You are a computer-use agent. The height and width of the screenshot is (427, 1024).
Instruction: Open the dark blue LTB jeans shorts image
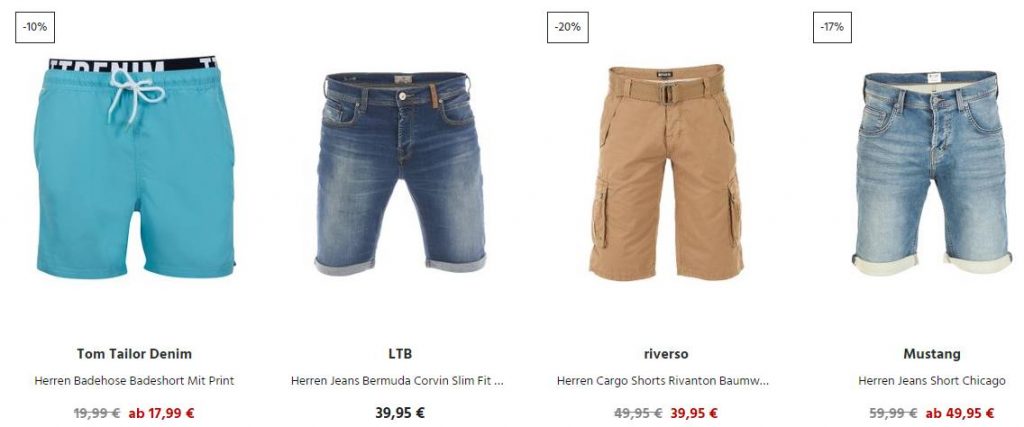[400, 173]
